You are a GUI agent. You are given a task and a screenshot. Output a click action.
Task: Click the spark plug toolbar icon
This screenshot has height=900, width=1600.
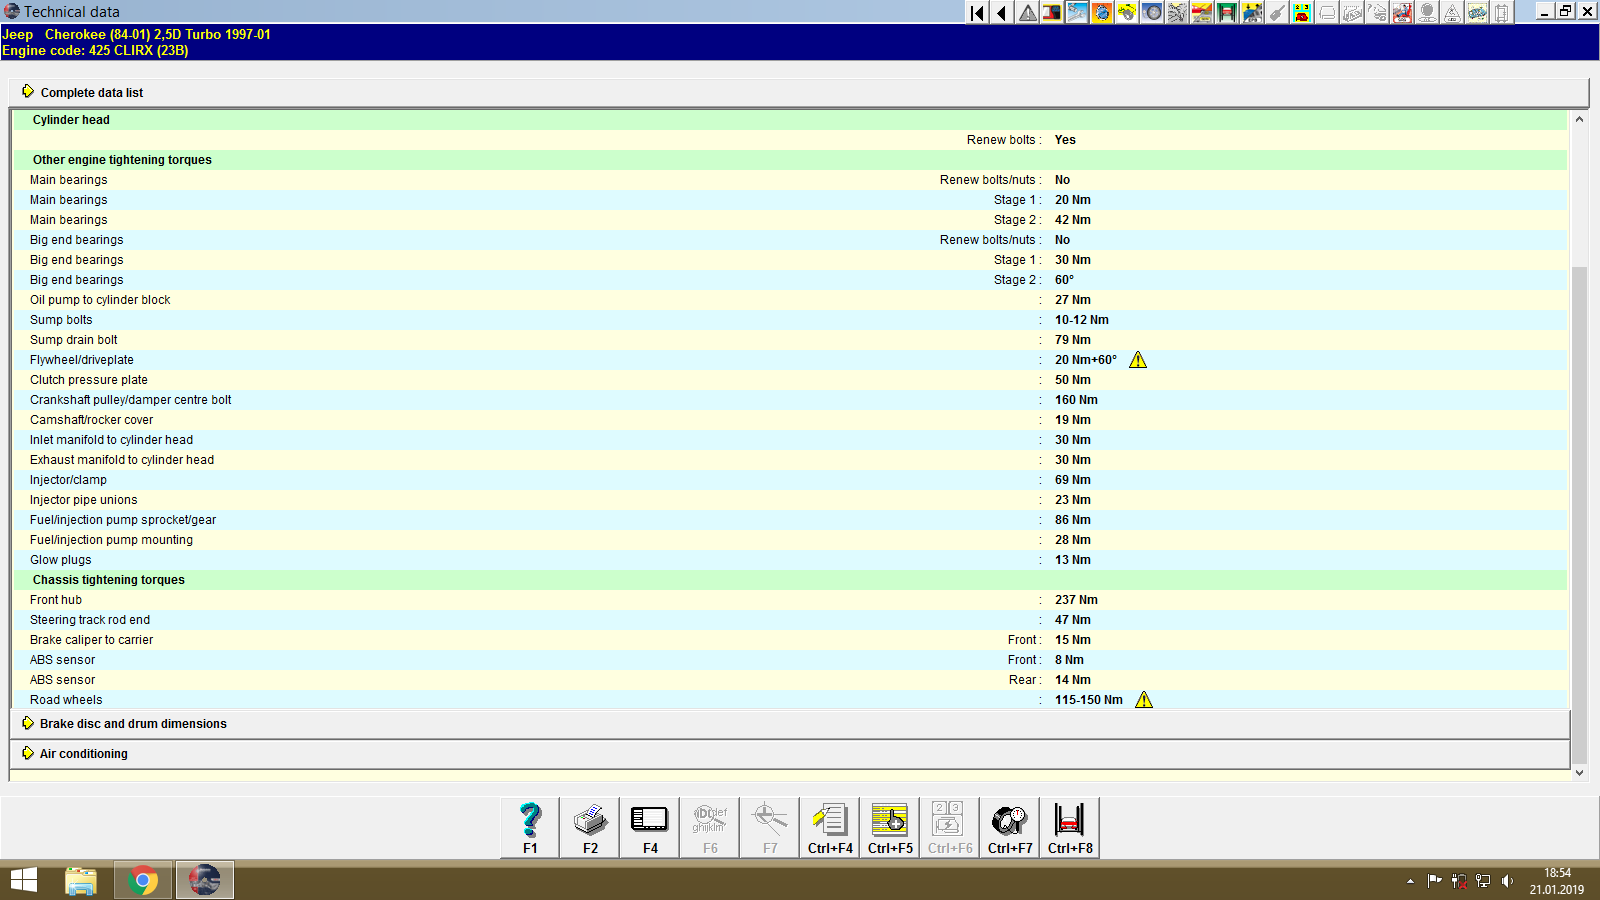coord(1276,12)
